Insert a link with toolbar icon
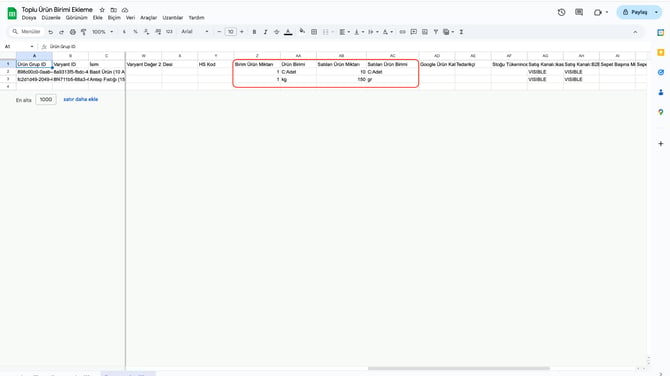Image resolution: width=670 pixels, height=376 pixels. tap(403, 32)
